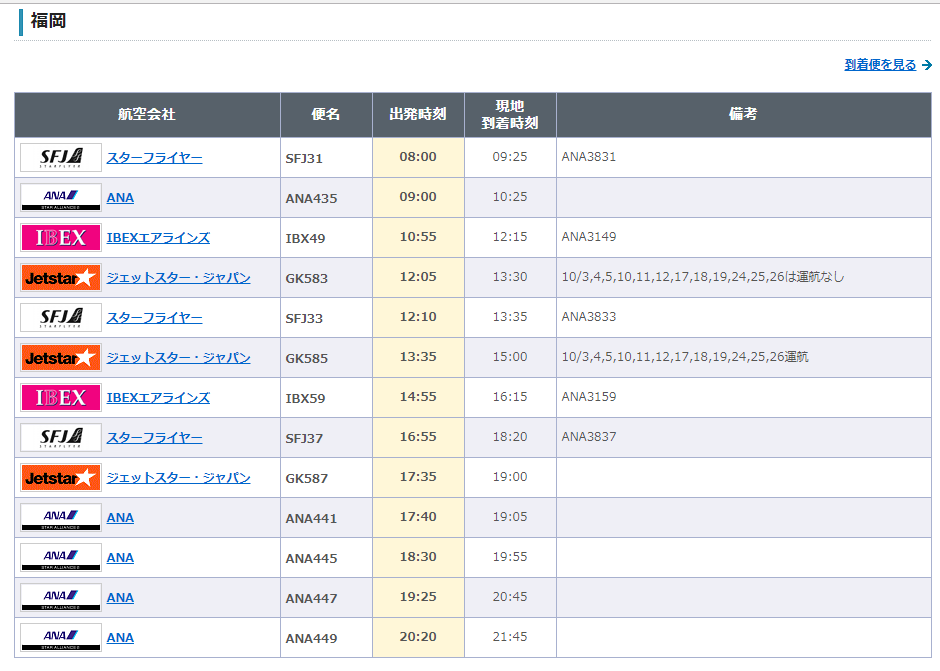Open the 到着便を見る arrivals link
The image size is (940, 671).
coord(880,65)
